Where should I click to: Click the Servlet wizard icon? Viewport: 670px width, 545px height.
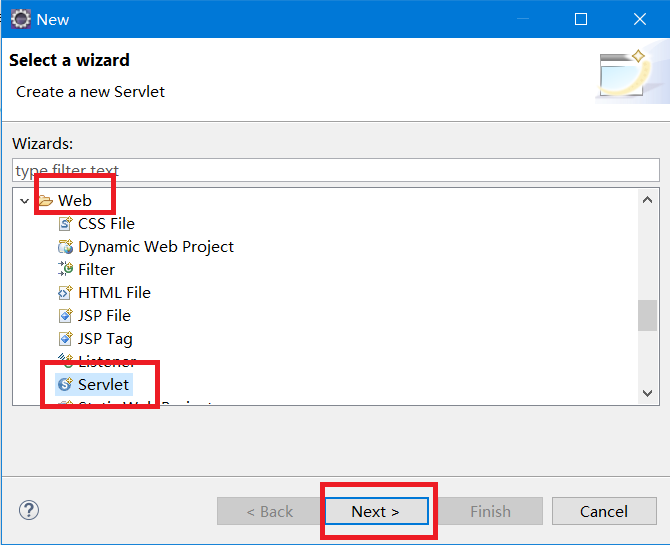pyautogui.click(x=66, y=385)
